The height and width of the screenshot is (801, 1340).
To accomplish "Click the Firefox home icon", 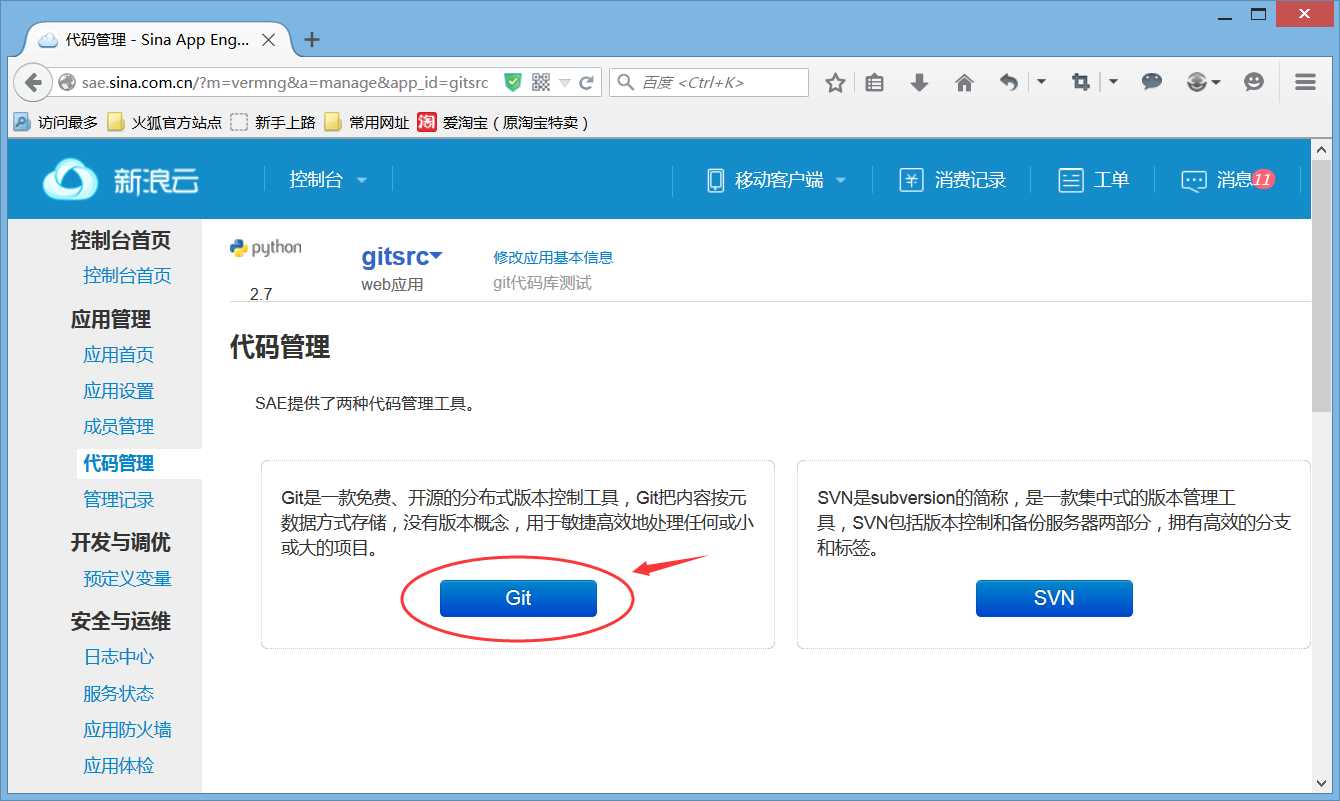I will pos(964,82).
